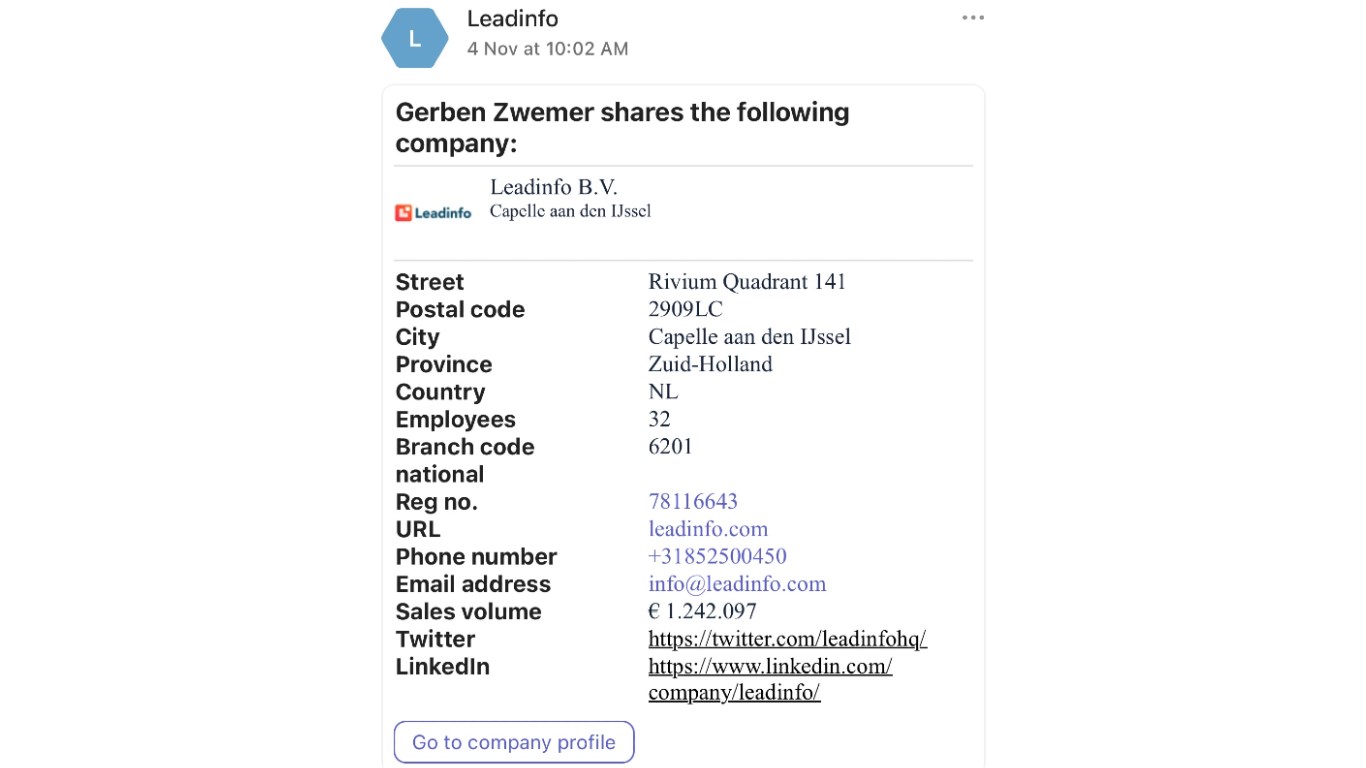Call the phone number +31852500450
This screenshot has height=768, width=1366.
coord(717,556)
